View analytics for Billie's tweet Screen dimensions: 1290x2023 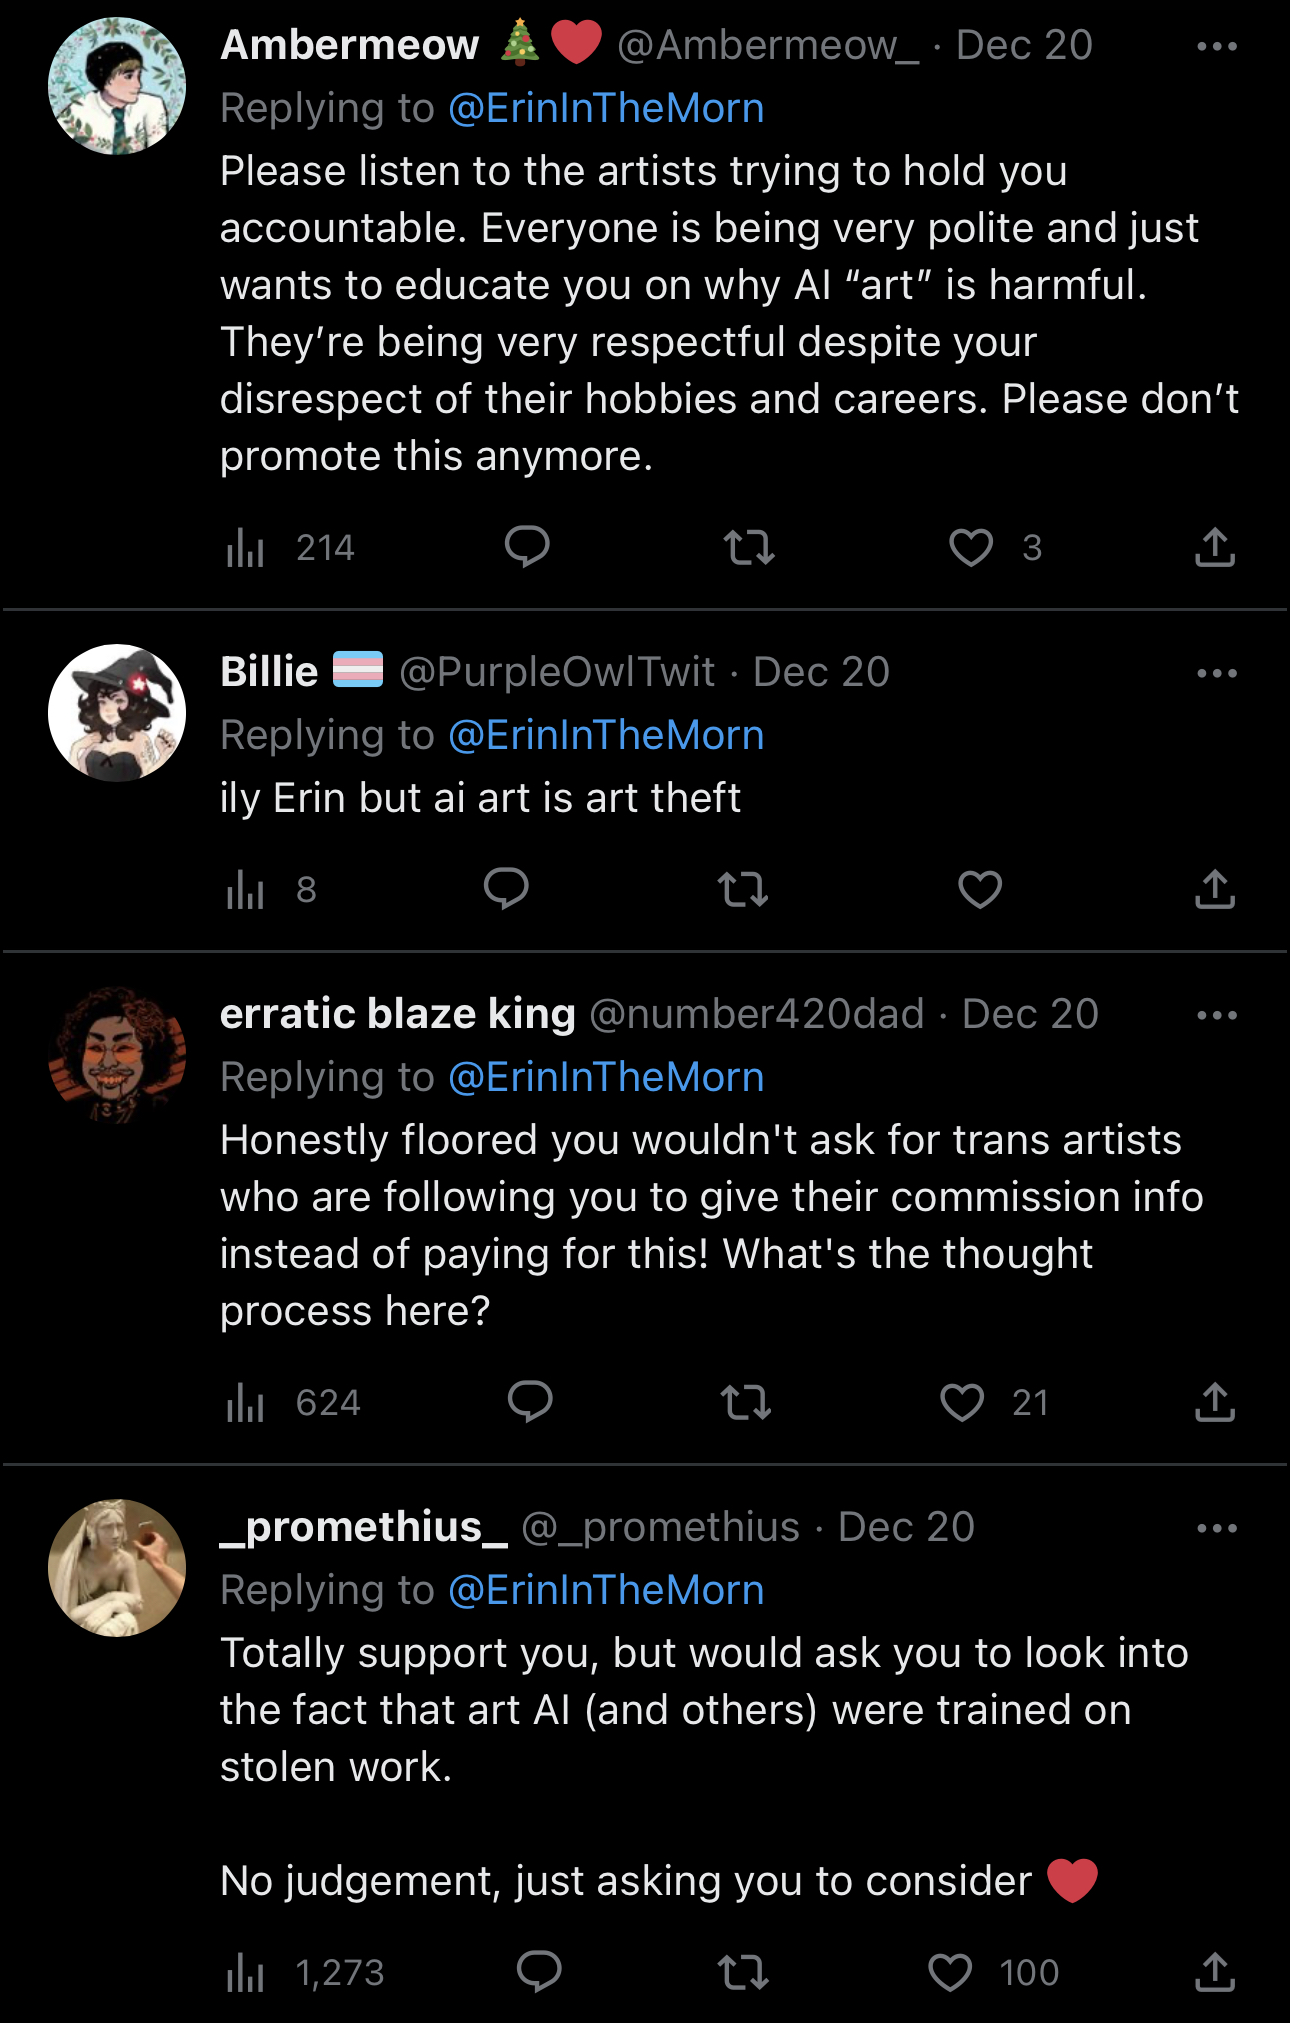245,889
